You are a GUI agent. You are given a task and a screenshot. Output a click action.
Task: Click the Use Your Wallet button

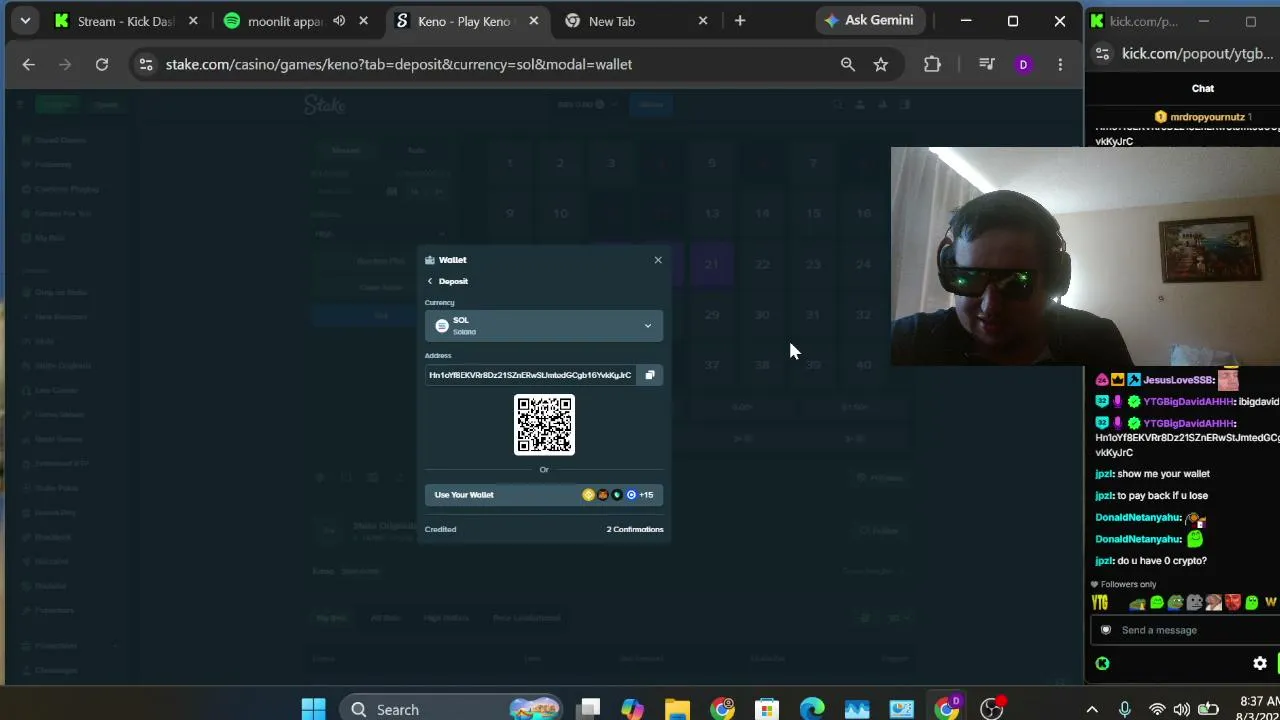click(x=544, y=495)
